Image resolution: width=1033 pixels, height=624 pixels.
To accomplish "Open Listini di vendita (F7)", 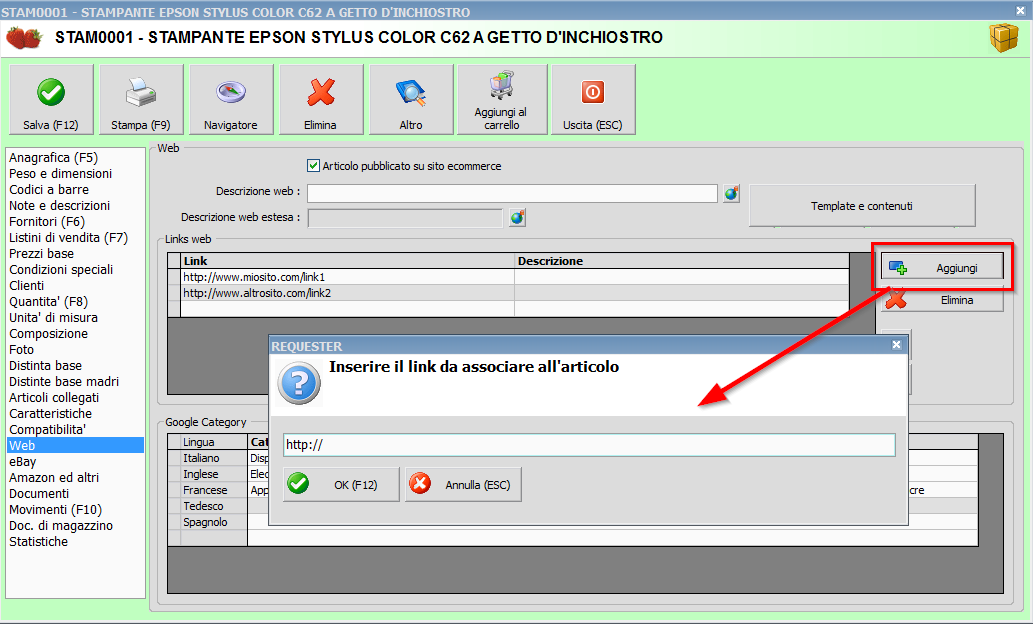I will tap(69, 237).
